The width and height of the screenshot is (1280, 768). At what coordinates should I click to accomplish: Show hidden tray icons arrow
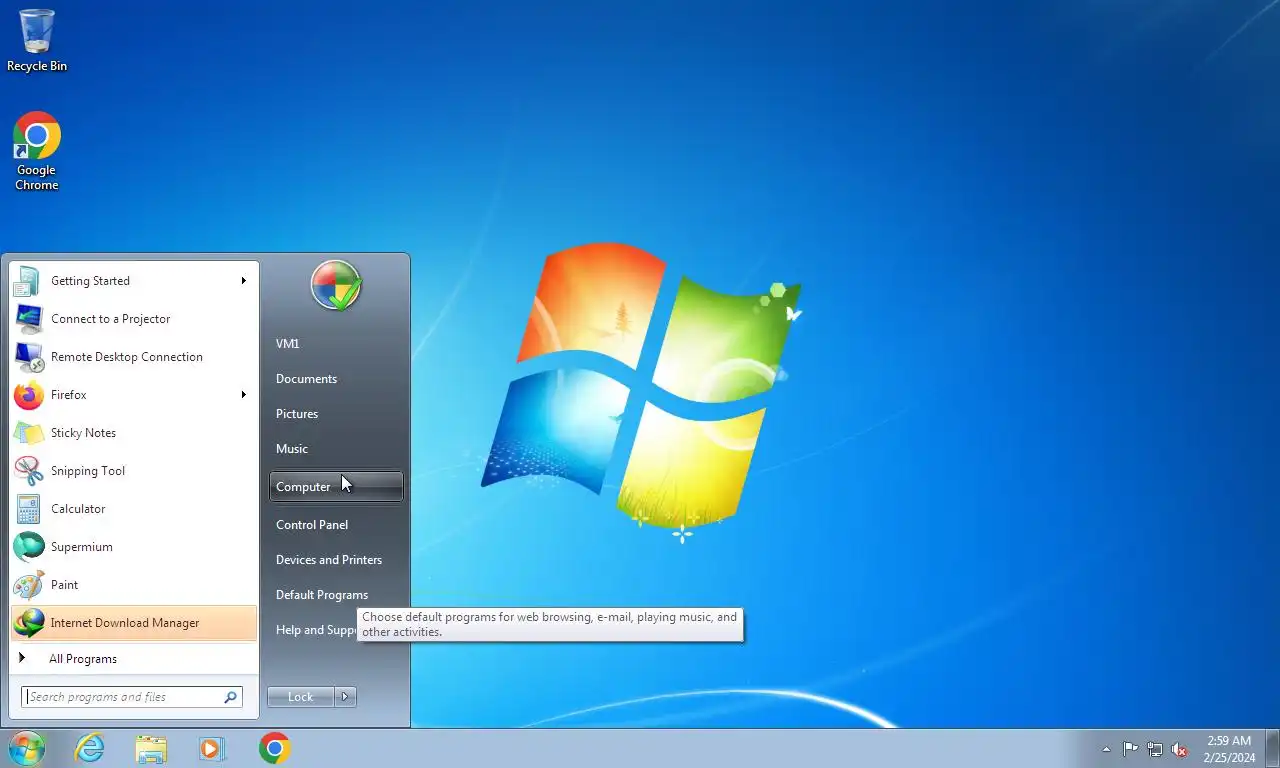click(x=1106, y=749)
